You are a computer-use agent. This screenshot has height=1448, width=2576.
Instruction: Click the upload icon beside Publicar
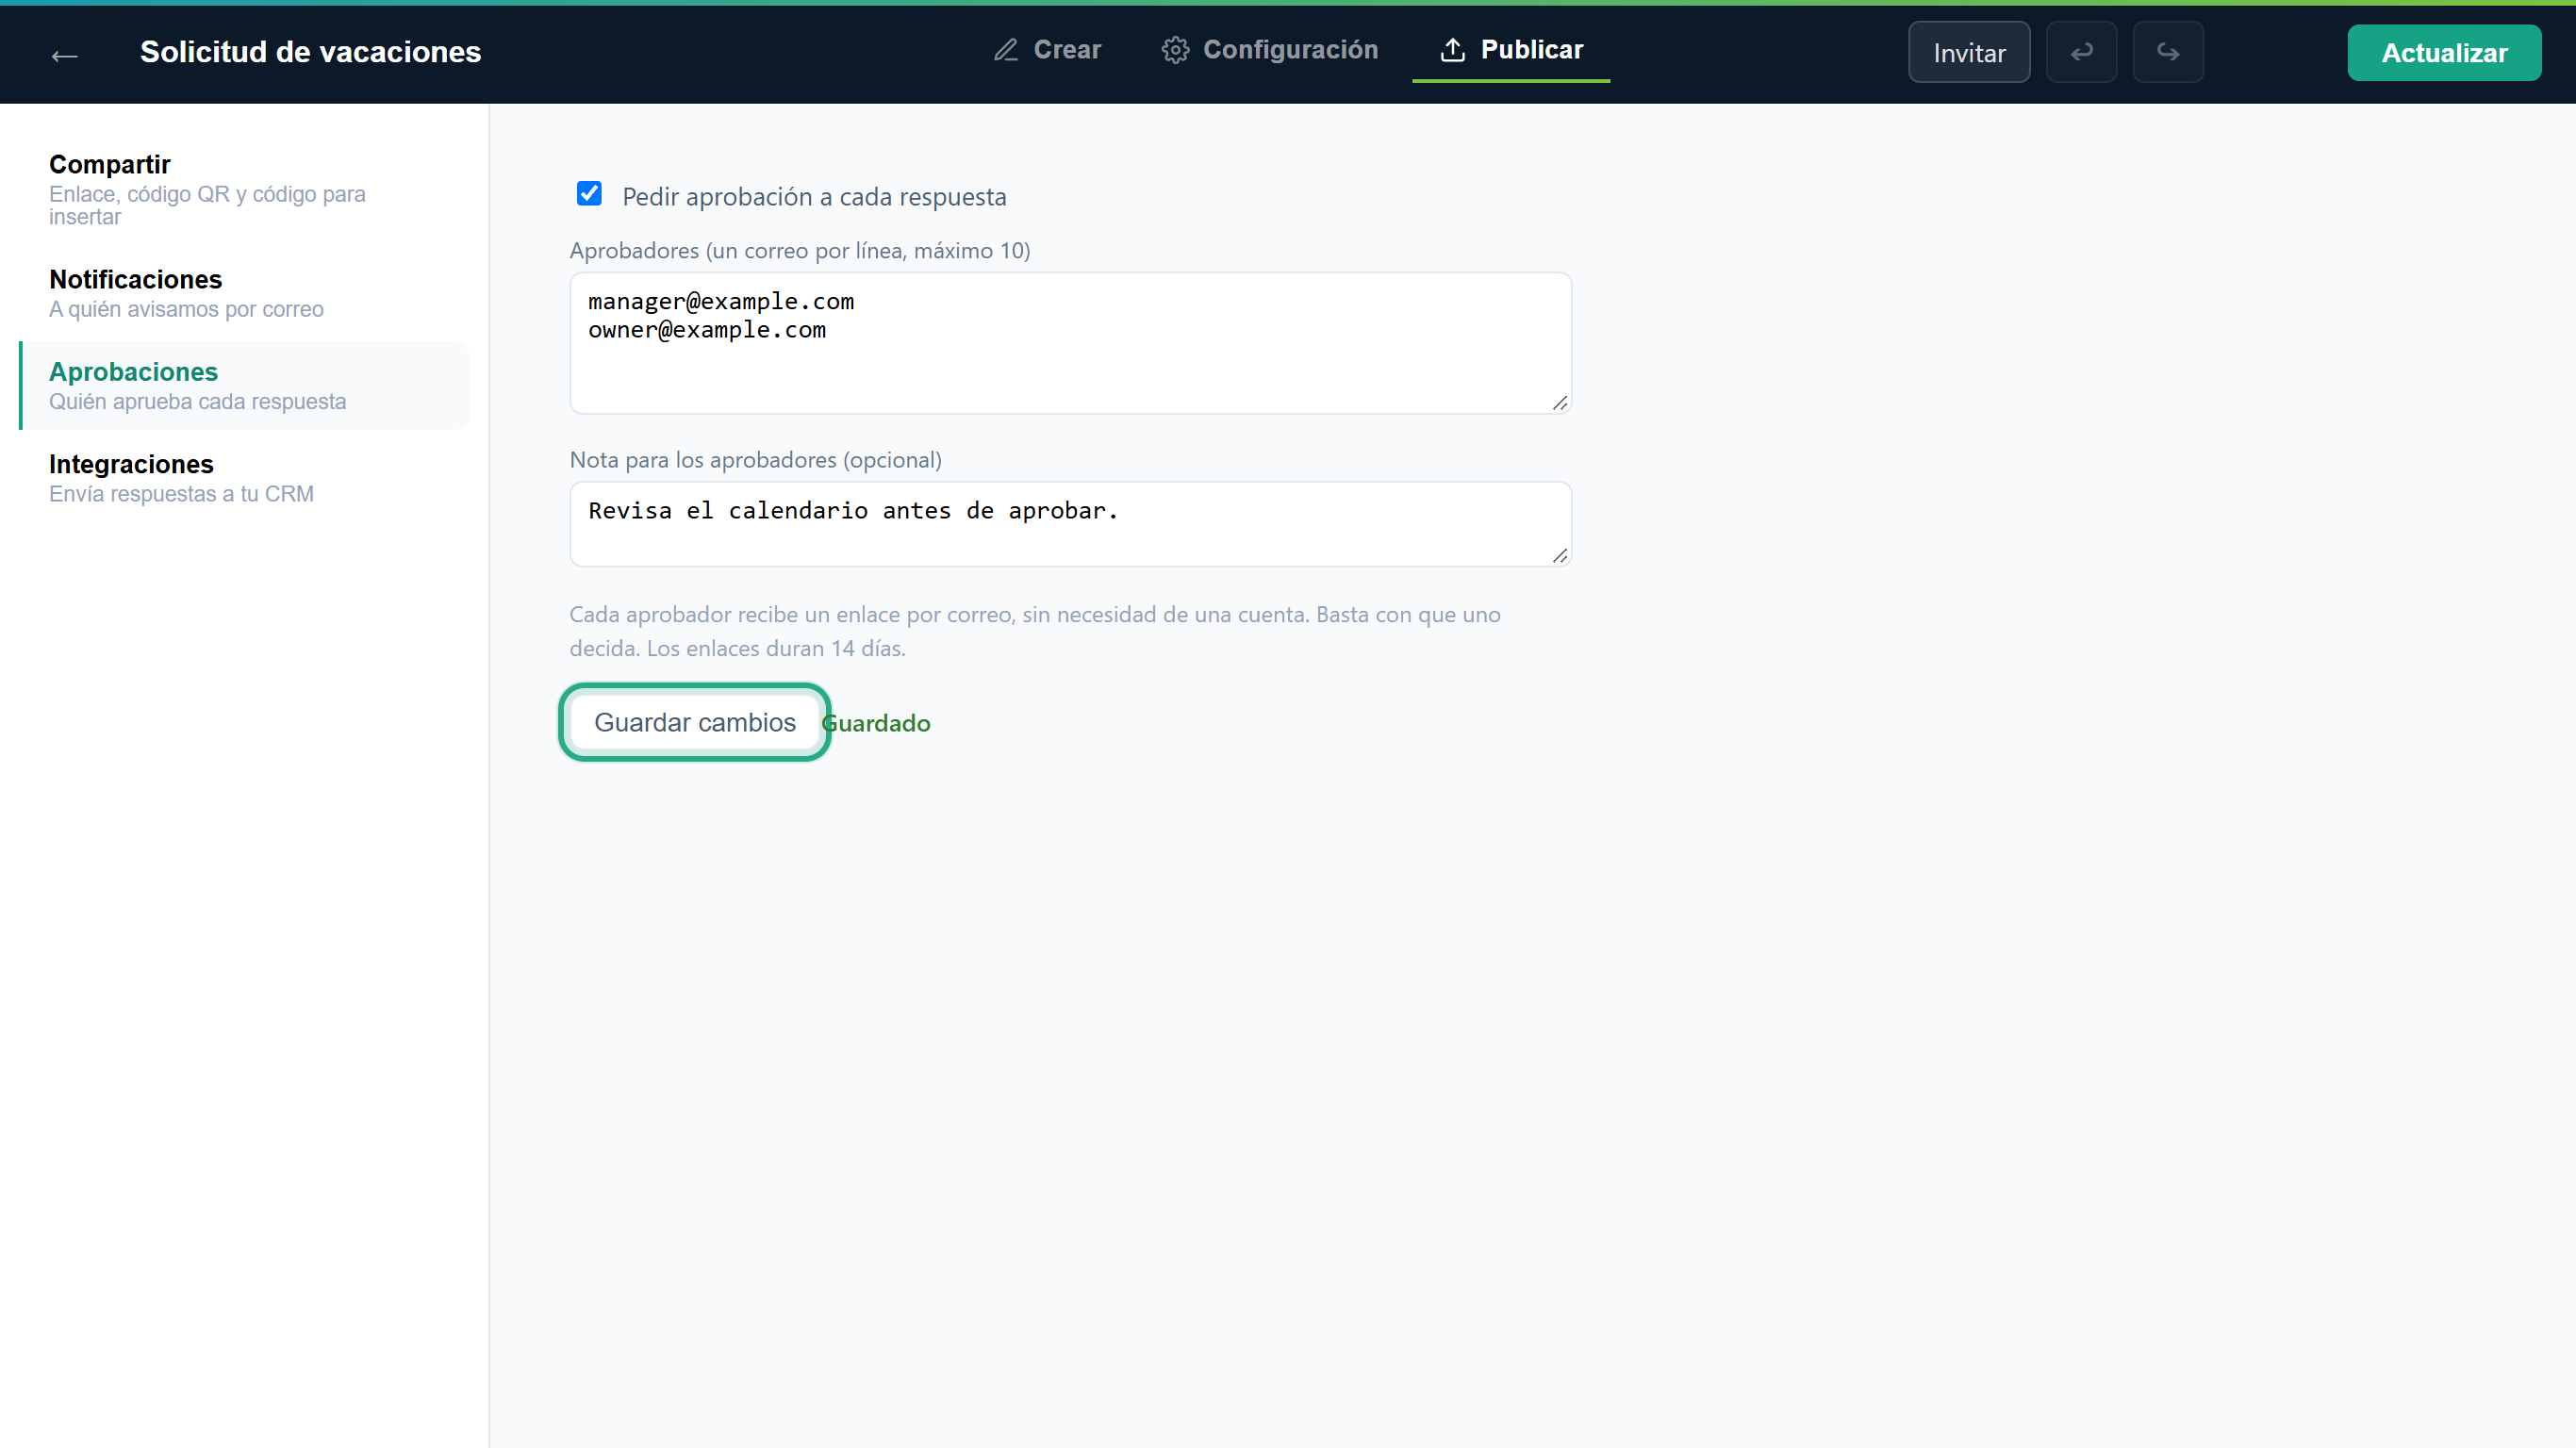point(1452,49)
